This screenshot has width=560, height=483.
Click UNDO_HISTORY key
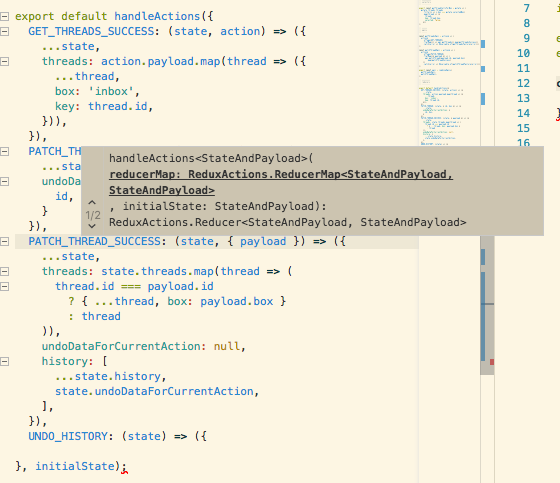tap(68, 437)
